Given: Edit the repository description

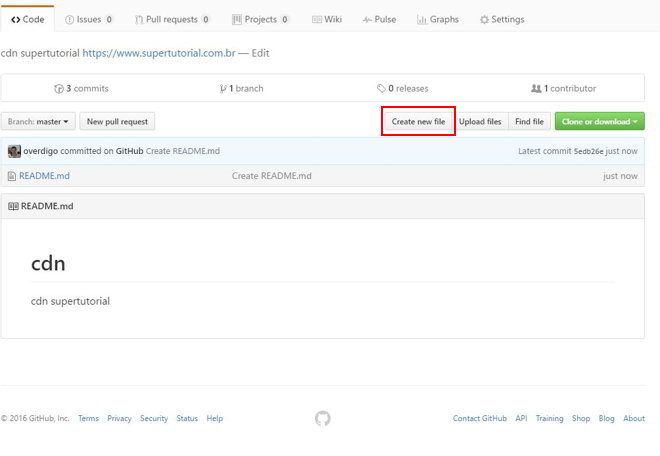Looking at the screenshot, I should click(260, 53).
